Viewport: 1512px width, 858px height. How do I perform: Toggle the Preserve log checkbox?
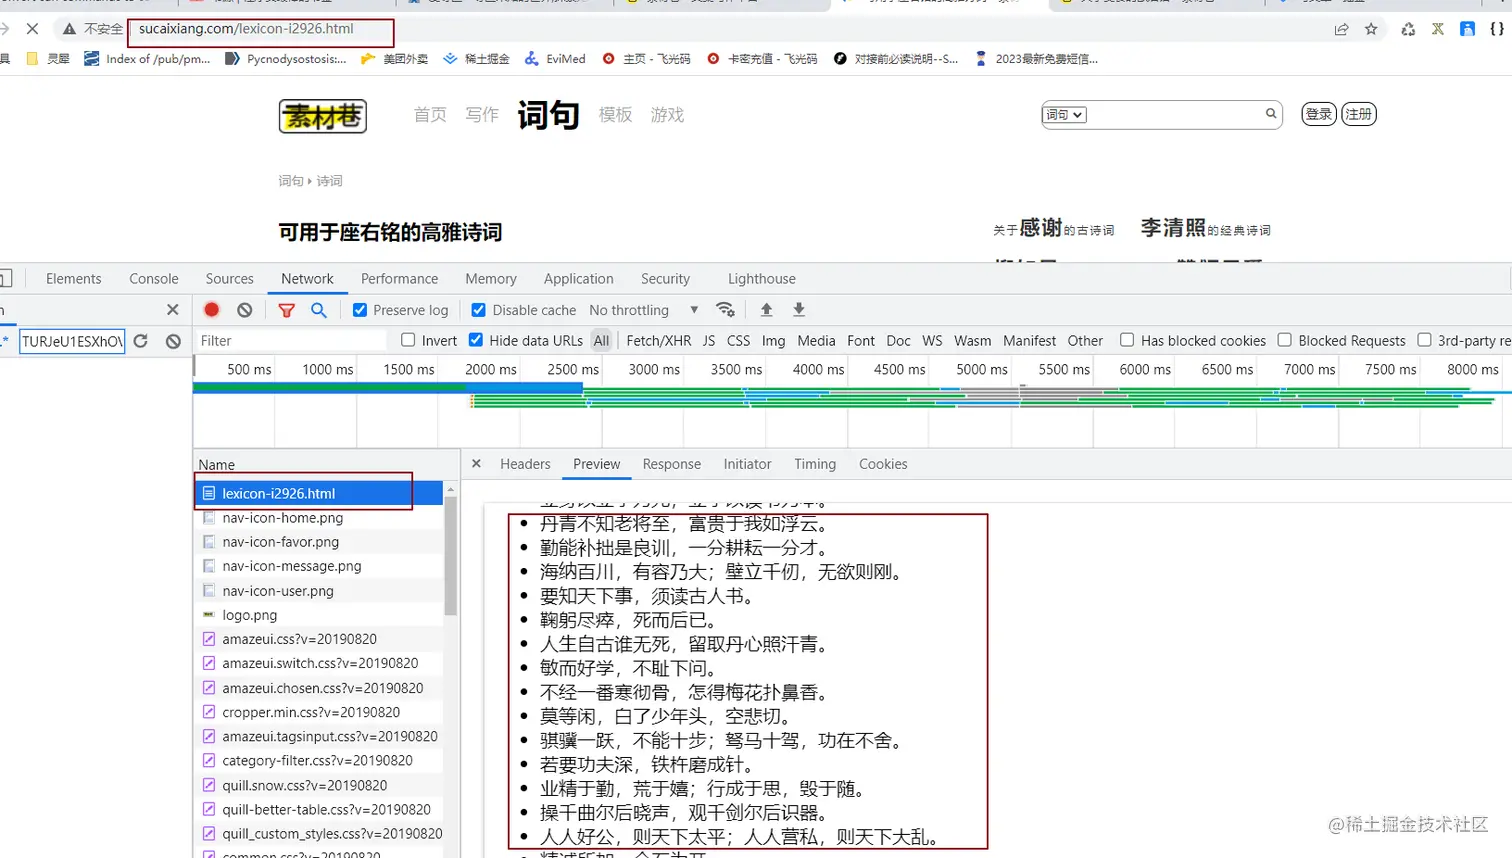coord(360,310)
